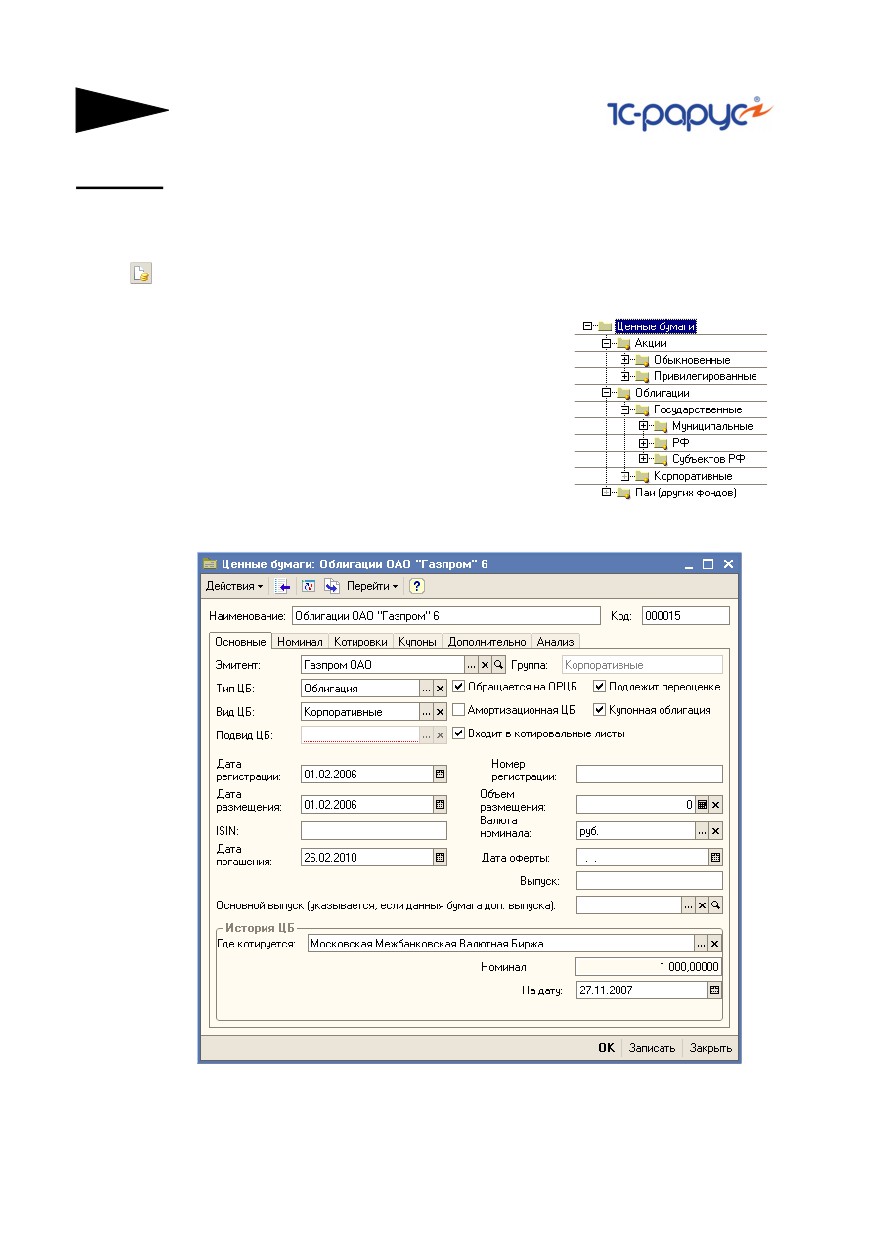
Task: Collapse the Ценные бумаги tree root
Action: coord(587,326)
